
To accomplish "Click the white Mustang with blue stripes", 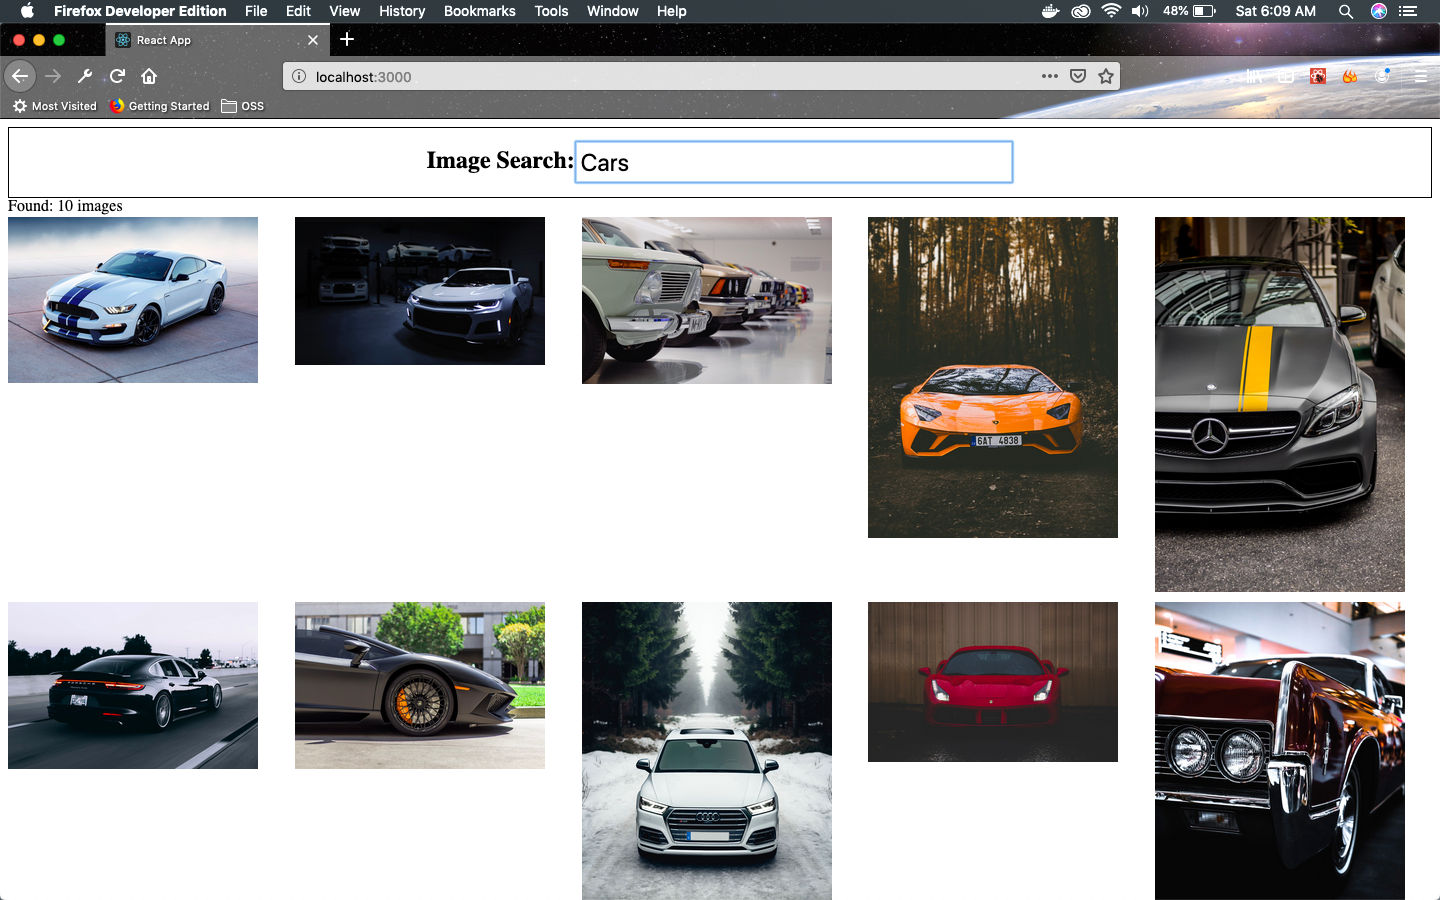I will tap(133, 300).
